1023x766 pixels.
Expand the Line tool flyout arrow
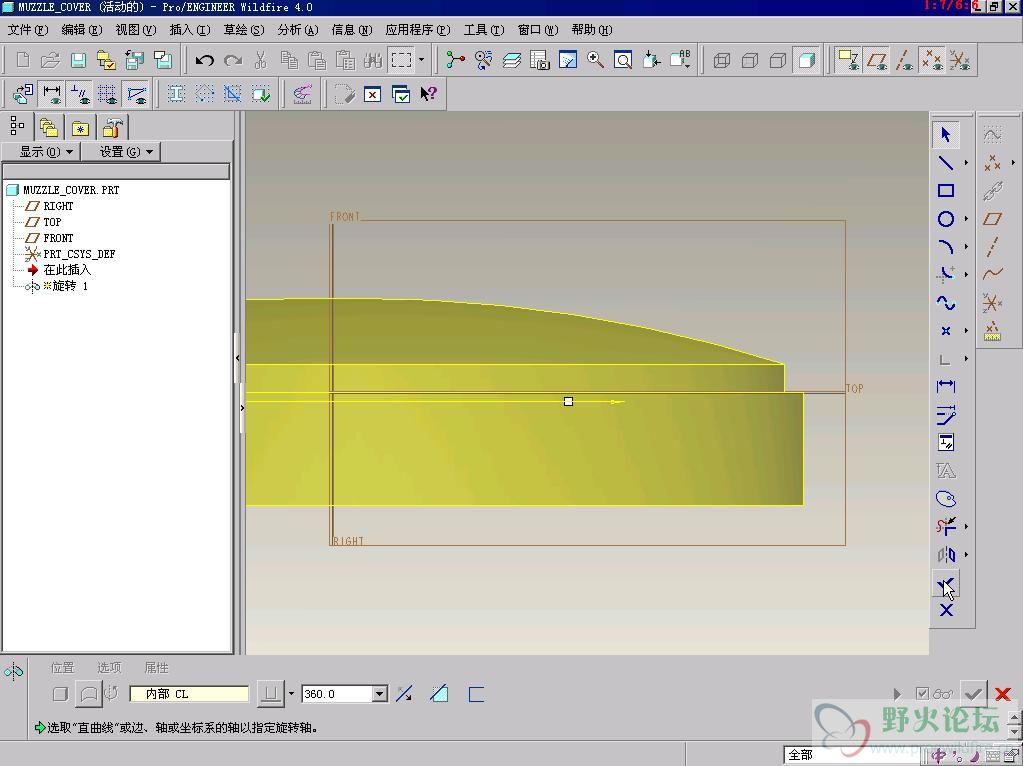(966, 163)
